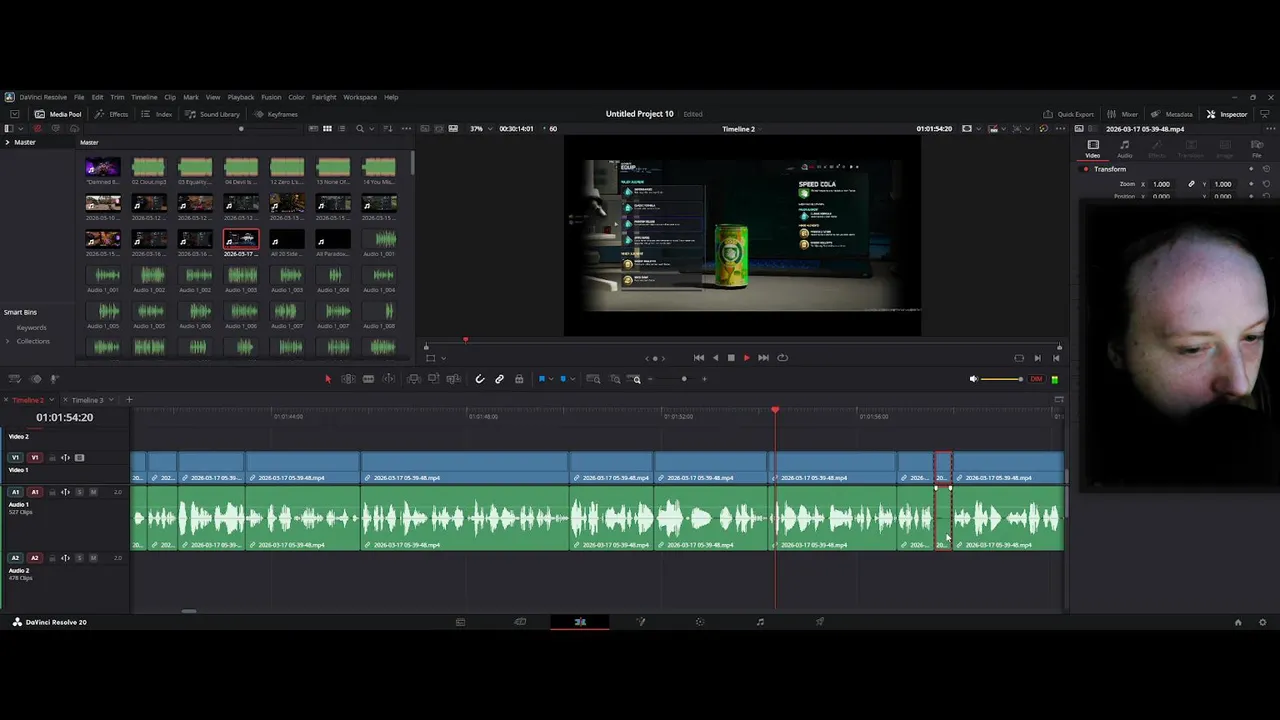
Task: Open Project Settings gear icon
Action: pos(1262,622)
